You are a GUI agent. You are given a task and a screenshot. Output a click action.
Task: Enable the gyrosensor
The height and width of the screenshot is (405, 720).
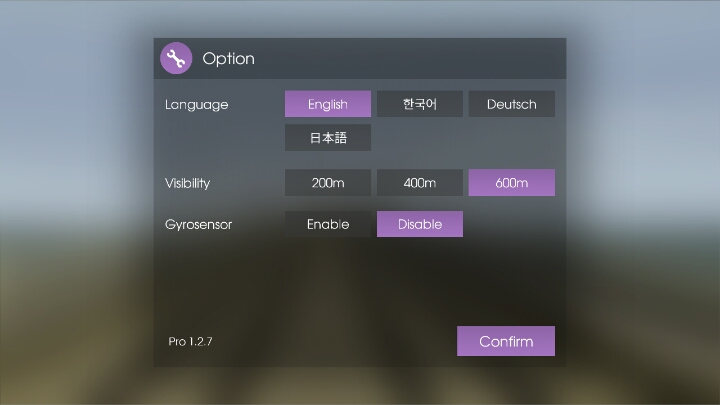tap(328, 224)
